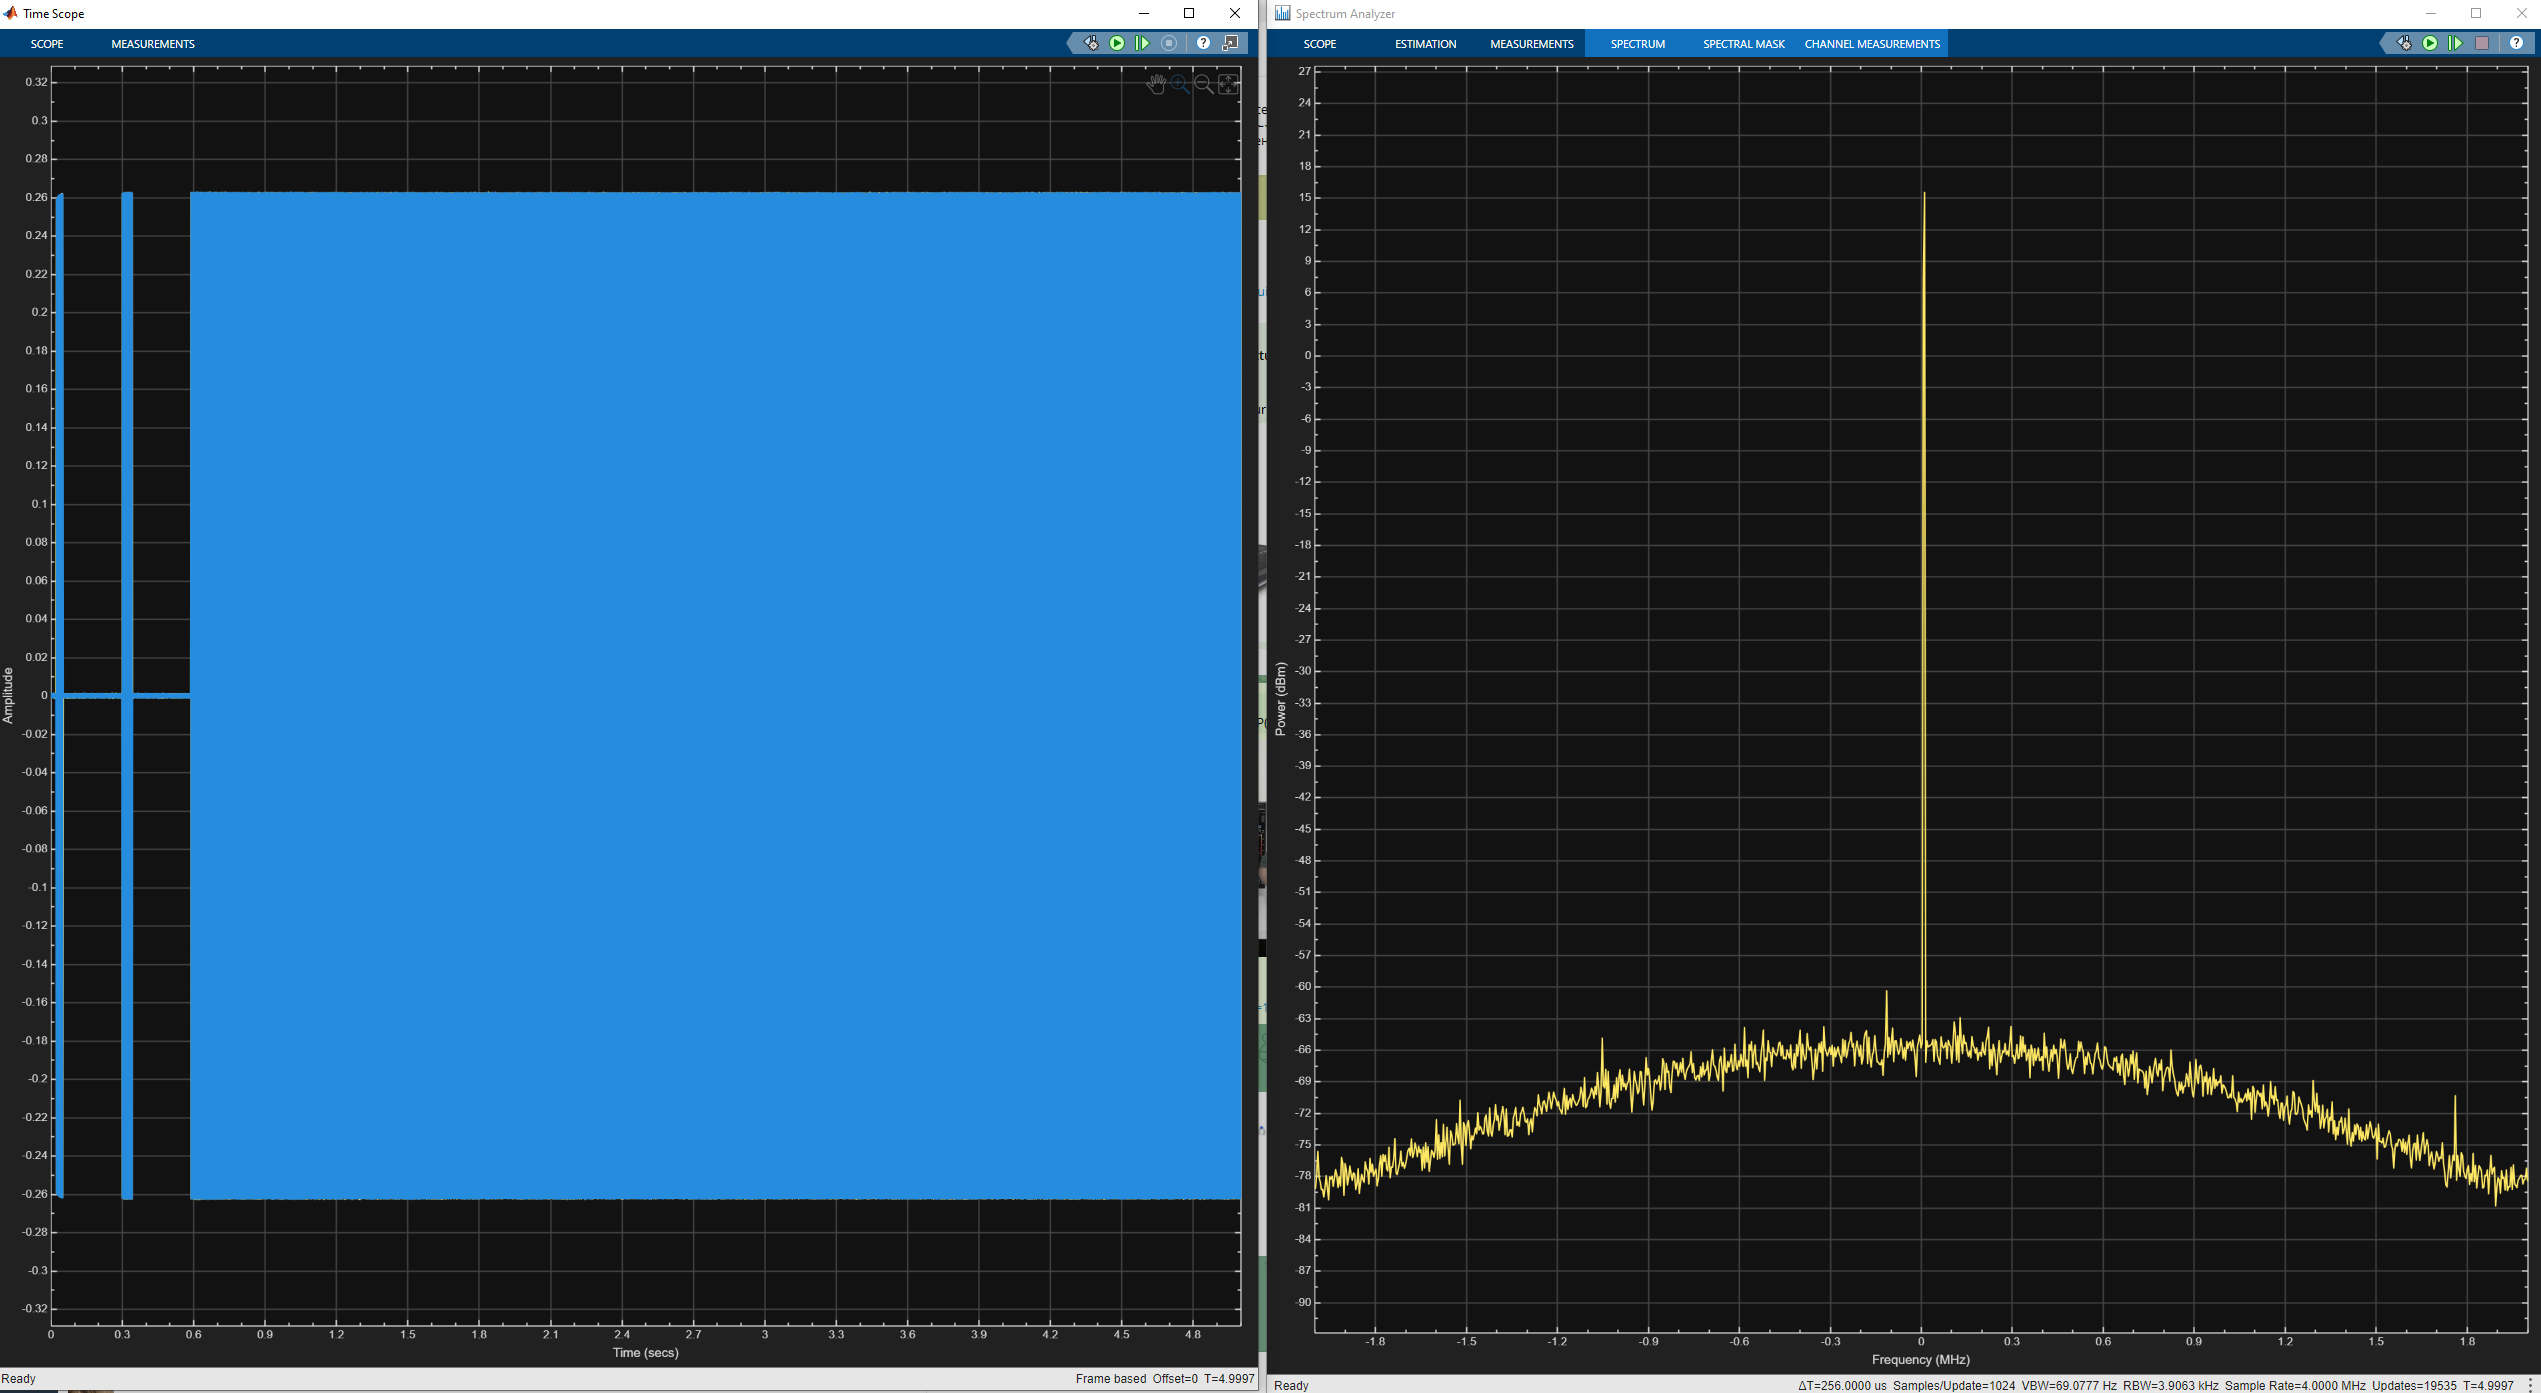Switch to SPECTRAL MASK tab
This screenshot has width=2541, height=1393.
(x=1743, y=44)
